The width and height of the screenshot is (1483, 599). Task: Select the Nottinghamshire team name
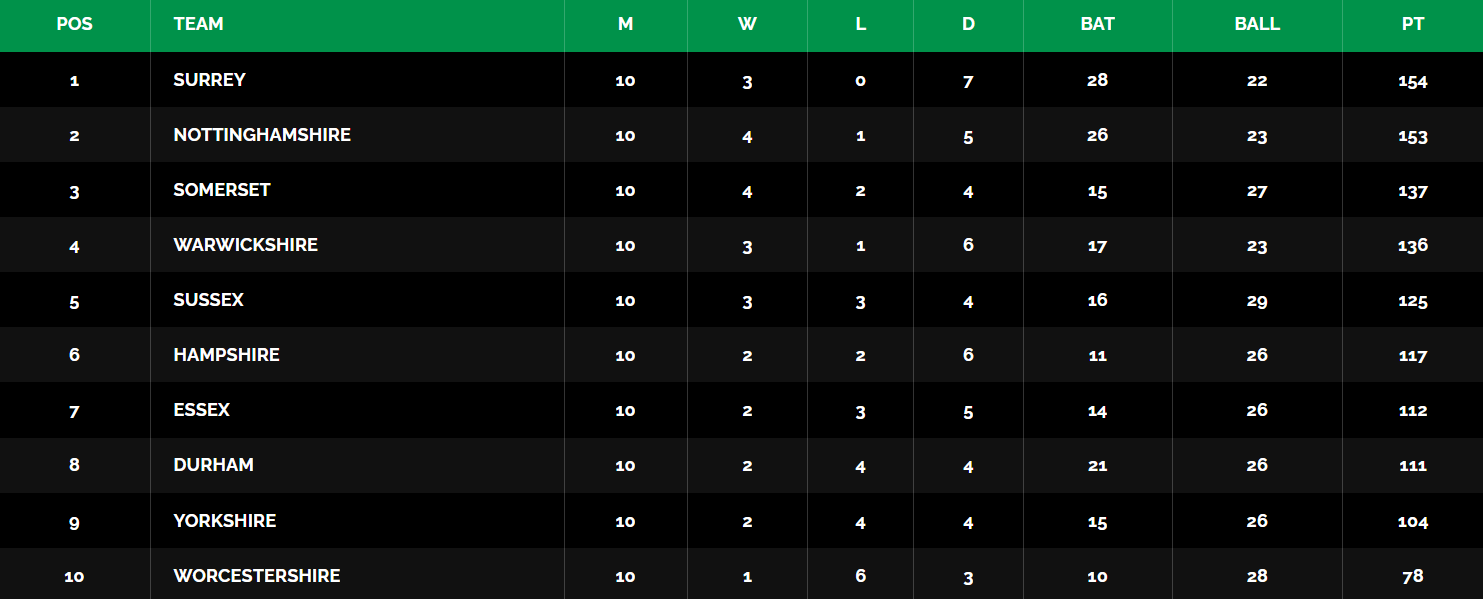coord(262,135)
